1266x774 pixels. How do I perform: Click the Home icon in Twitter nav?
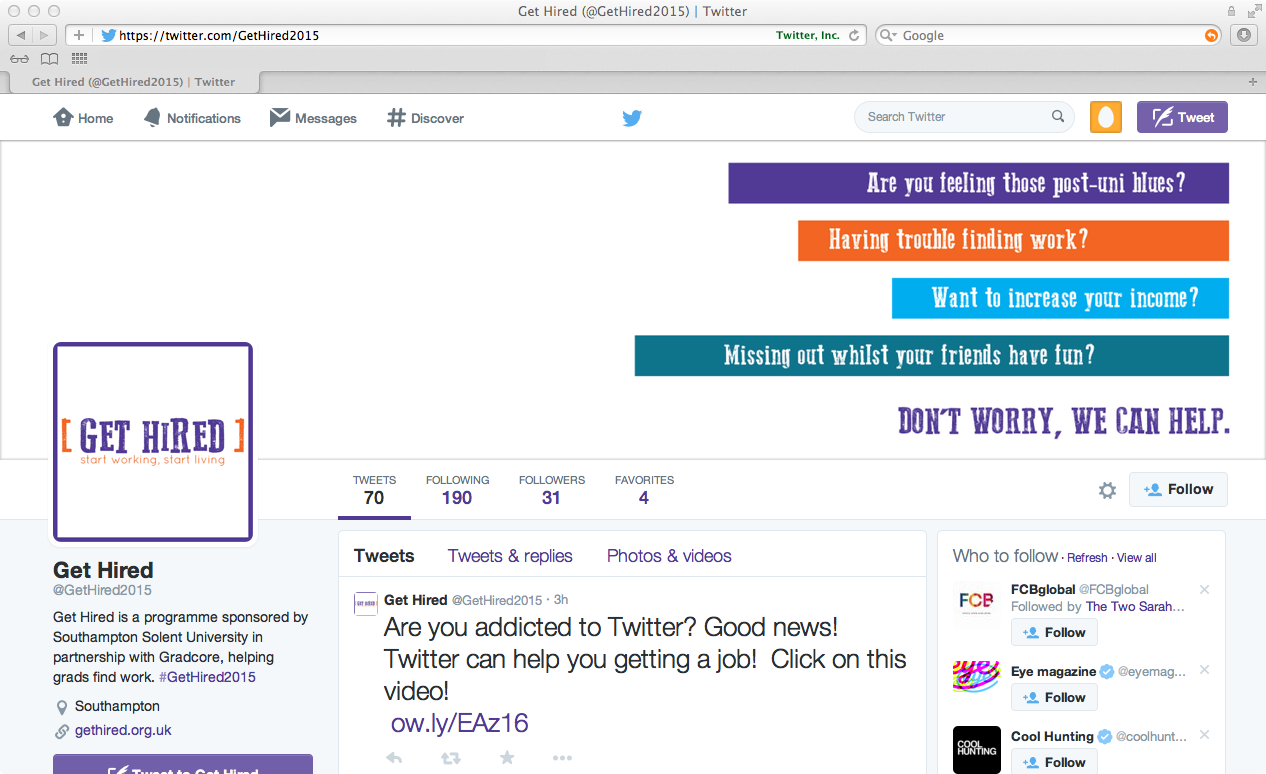point(63,117)
